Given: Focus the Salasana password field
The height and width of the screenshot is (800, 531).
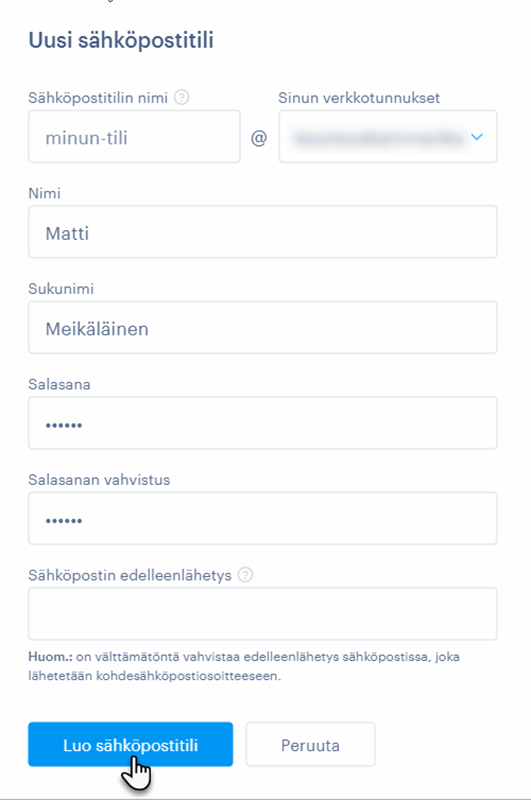Looking at the screenshot, I should (263, 422).
